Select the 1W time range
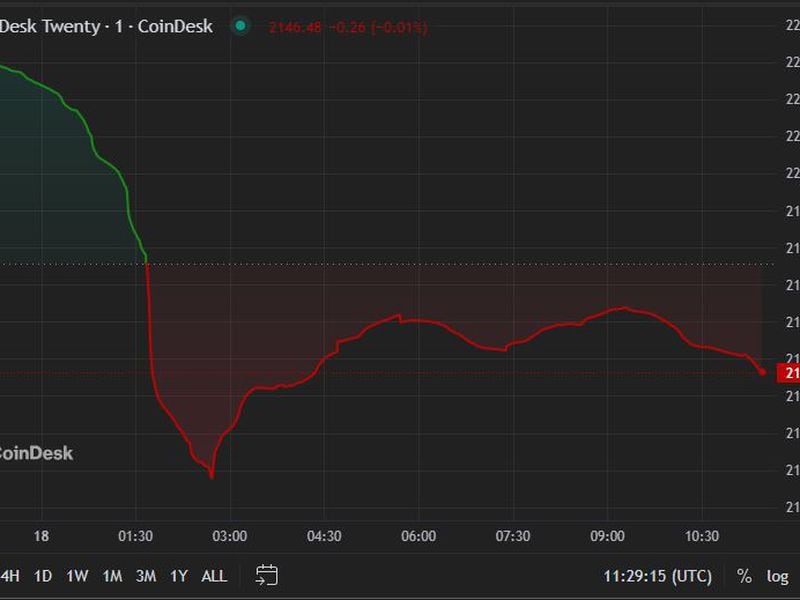This screenshot has height=600, width=800. [x=77, y=576]
